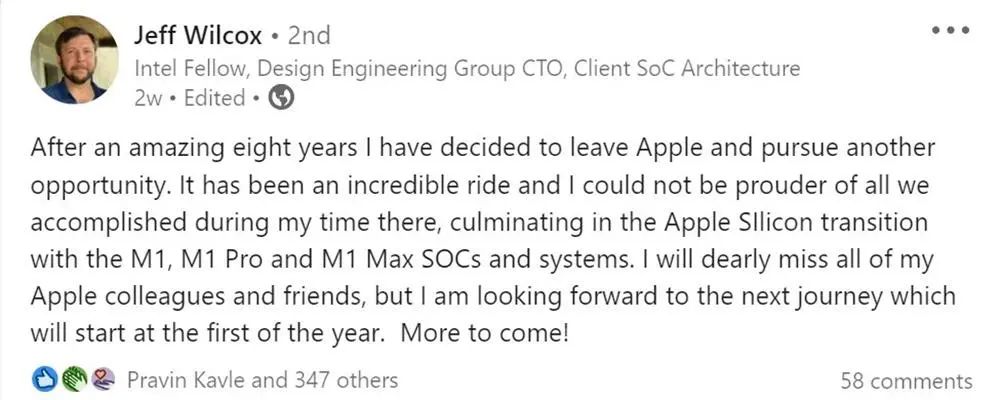Click the blue thumbs-up Like reaction icon
This screenshot has width=1000, height=400.
[x=45, y=380]
